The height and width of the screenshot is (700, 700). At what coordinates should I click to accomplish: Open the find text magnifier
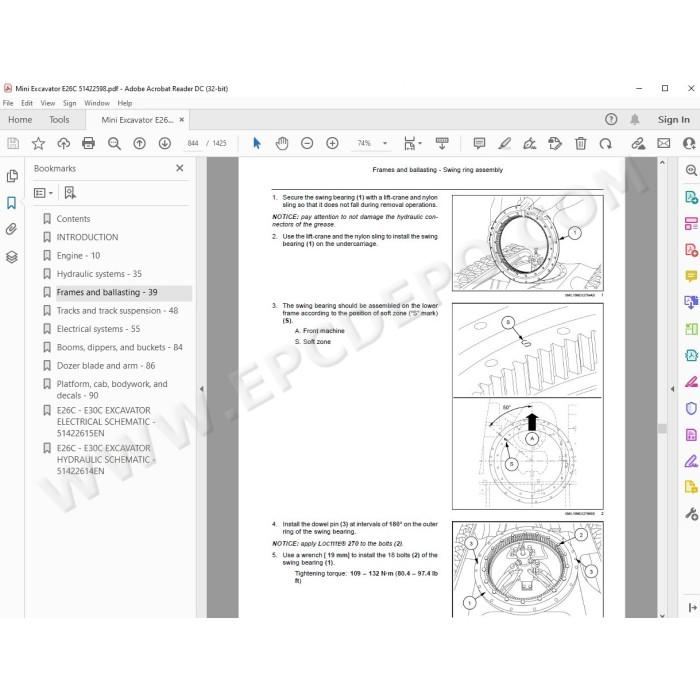(x=114, y=143)
